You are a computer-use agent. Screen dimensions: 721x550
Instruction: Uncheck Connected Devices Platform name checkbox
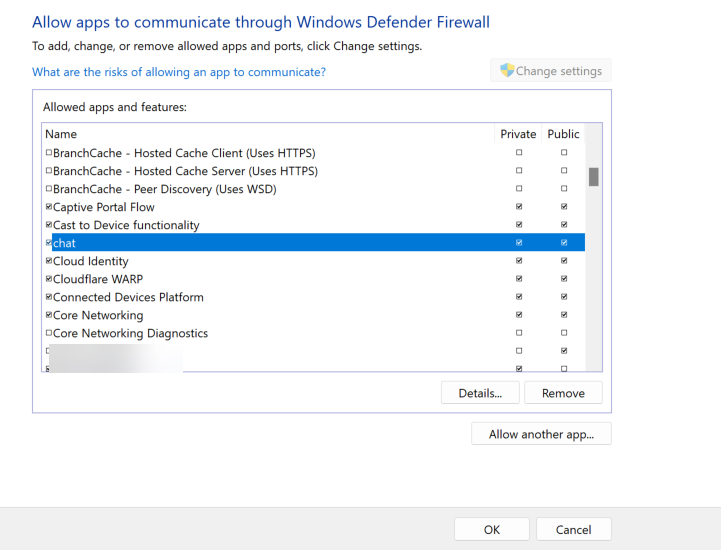click(49, 297)
